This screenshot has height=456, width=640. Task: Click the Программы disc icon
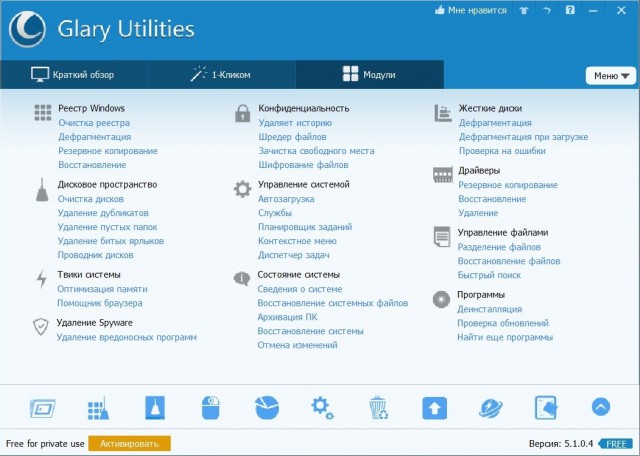click(441, 300)
